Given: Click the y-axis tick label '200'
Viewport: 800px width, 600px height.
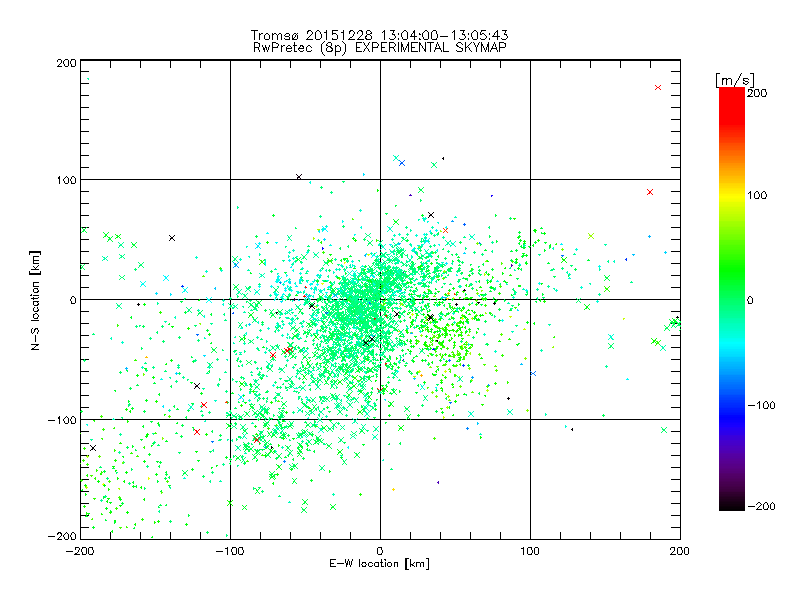Looking at the screenshot, I should point(66,63).
